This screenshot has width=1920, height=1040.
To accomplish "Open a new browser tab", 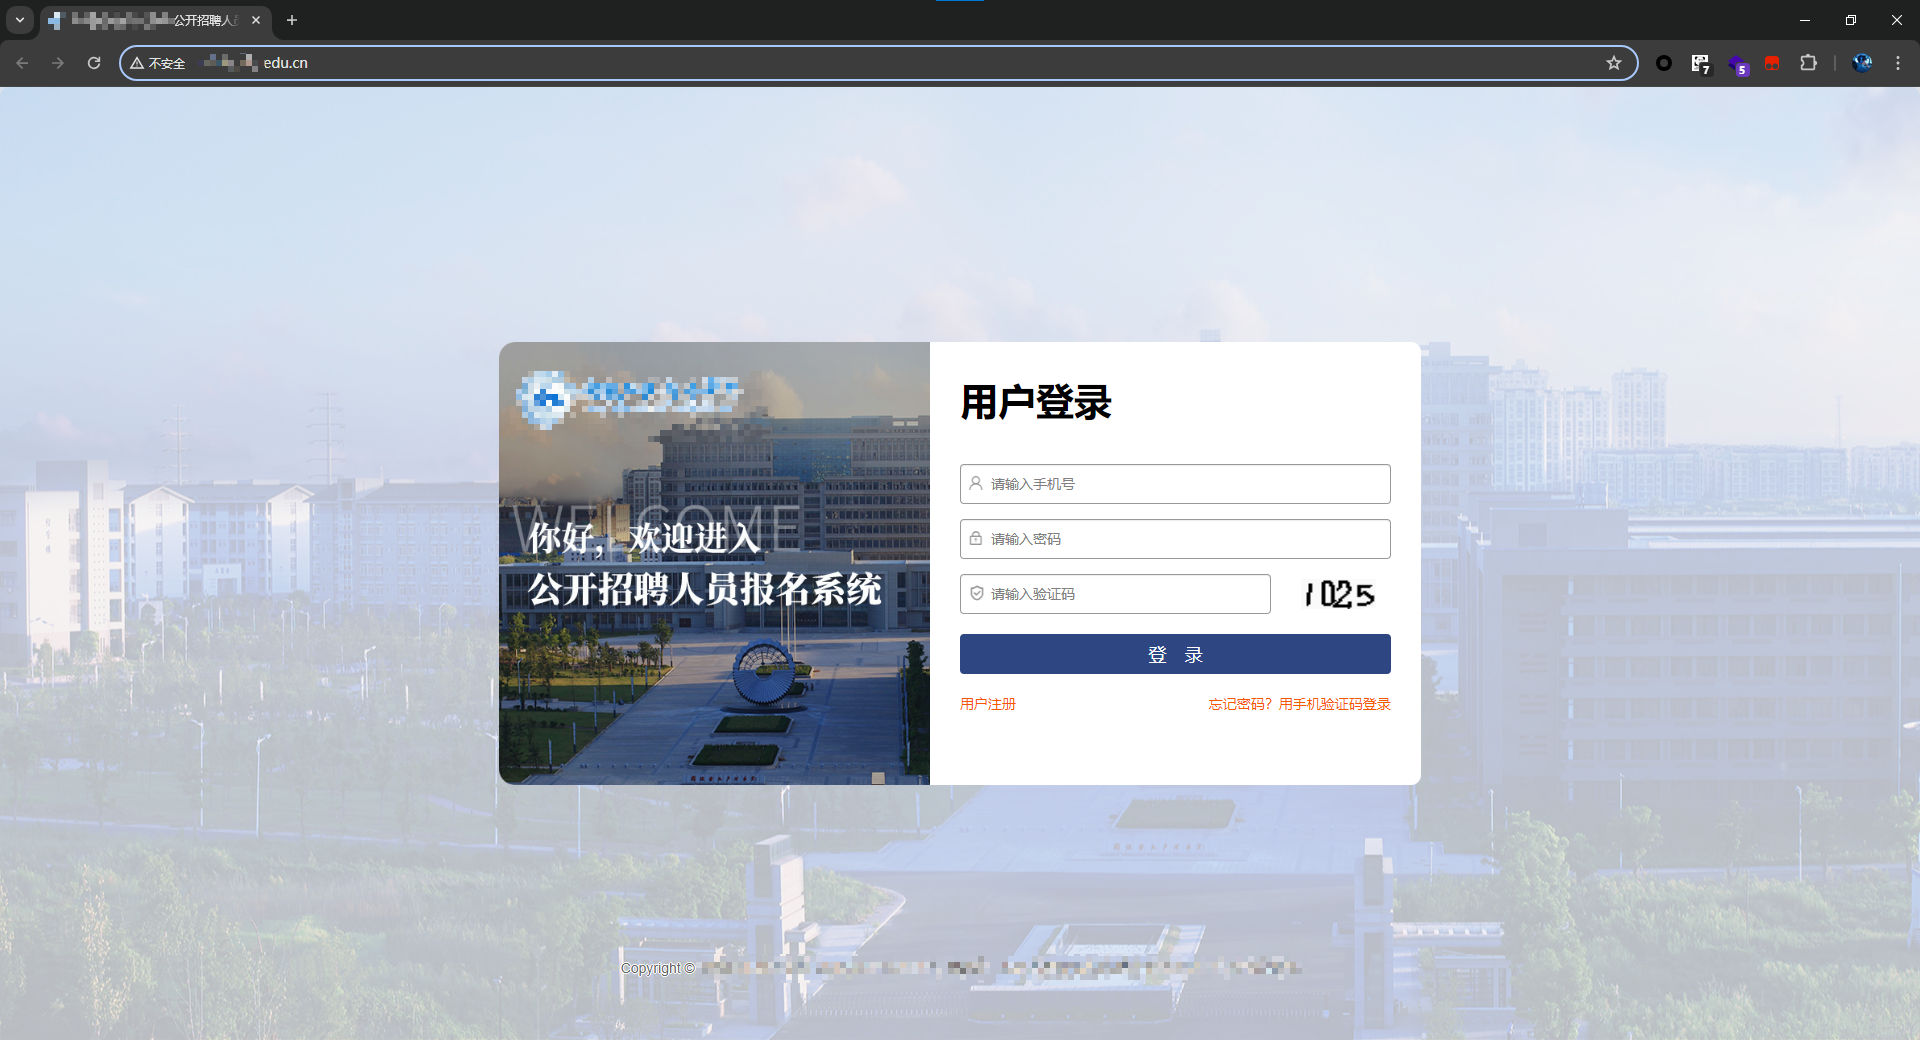I will coord(292,20).
